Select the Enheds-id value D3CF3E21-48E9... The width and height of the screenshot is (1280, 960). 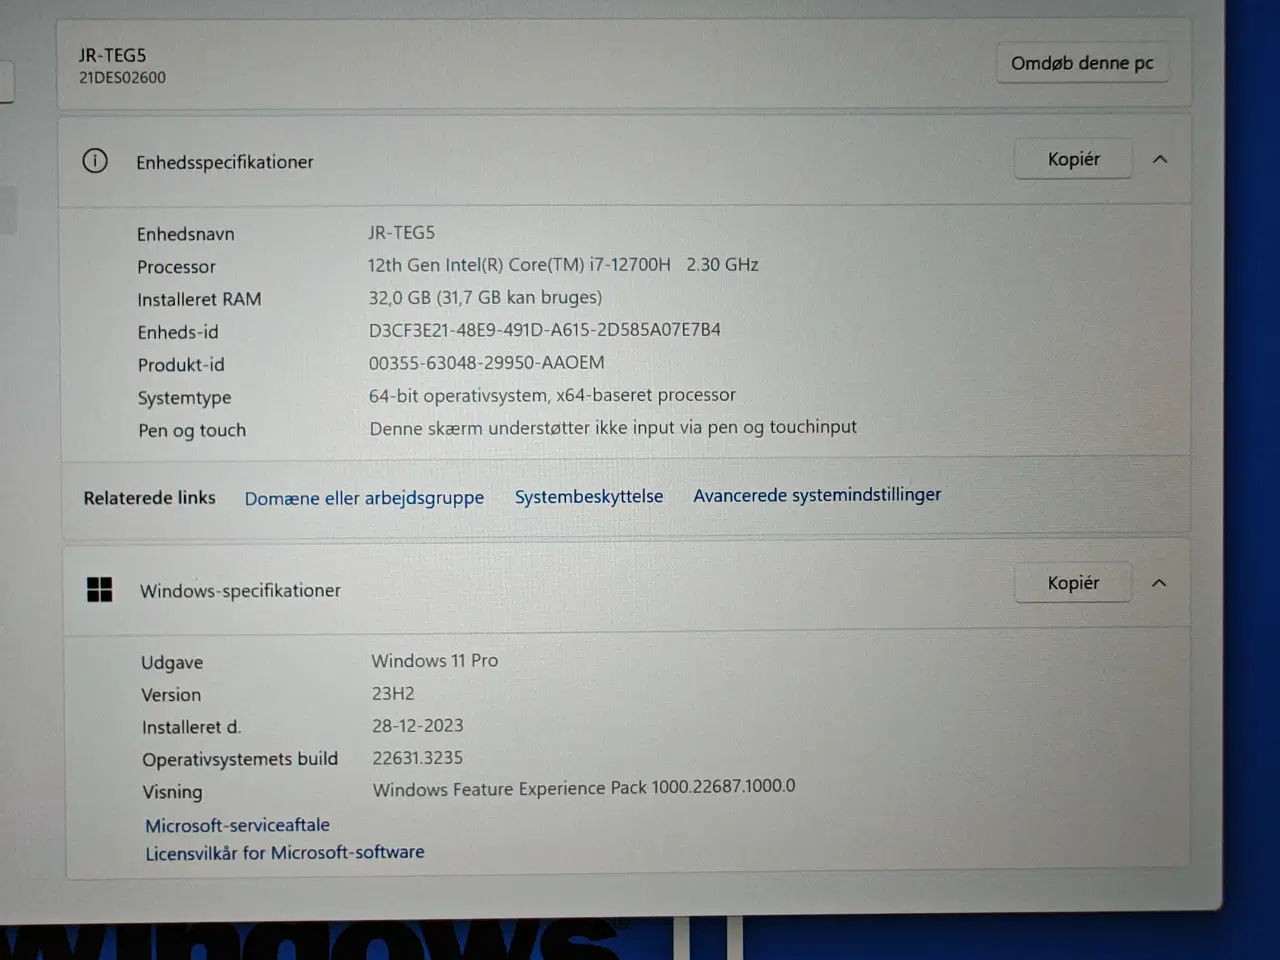(x=545, y=329)
